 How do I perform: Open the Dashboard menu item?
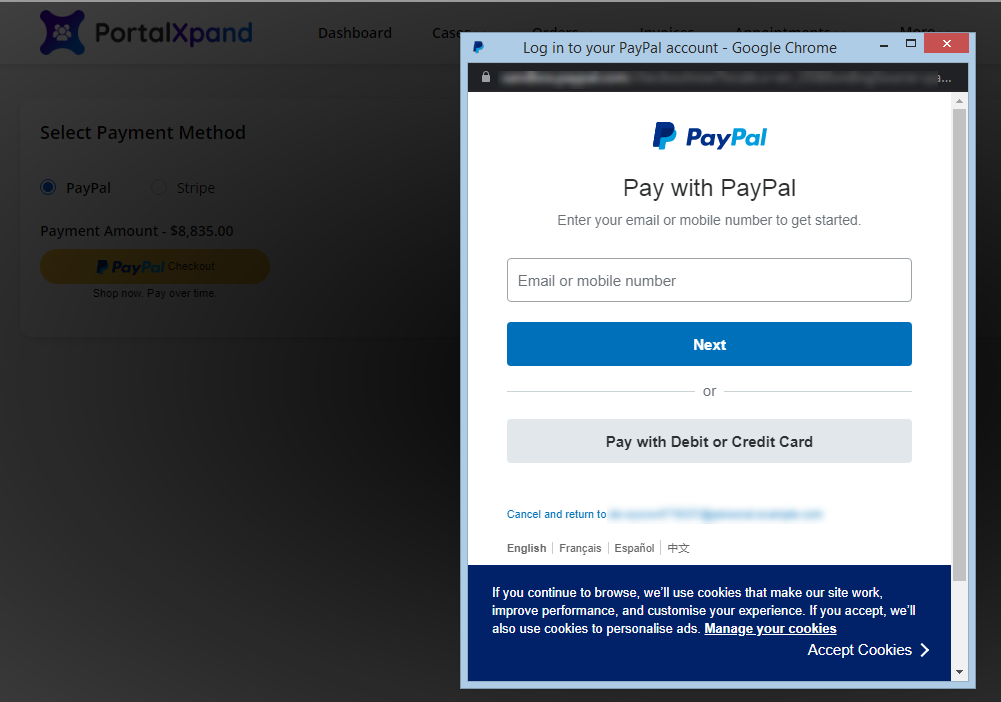(x=355, y=33)
